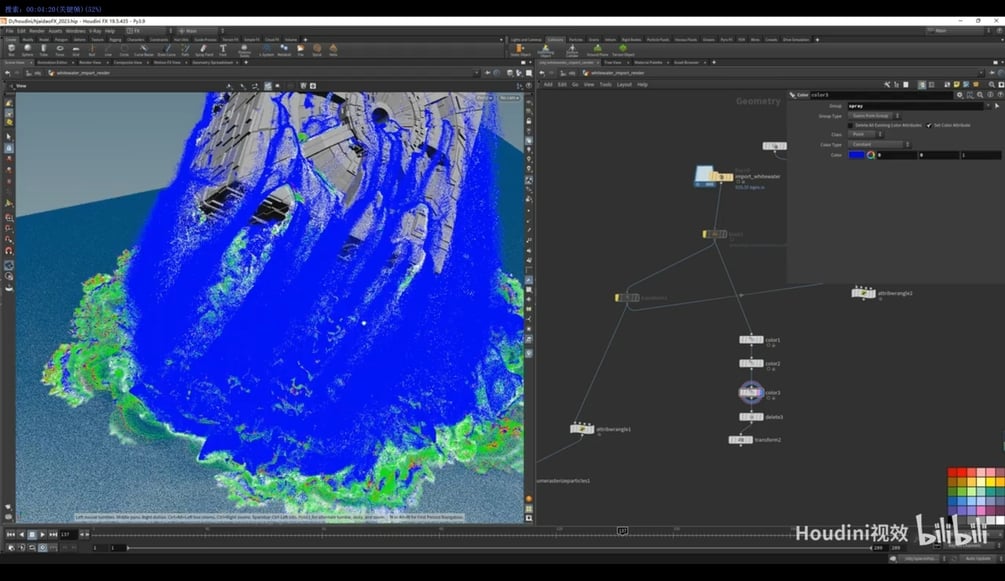
Task: Open the File menu
Action: (10, 31)
